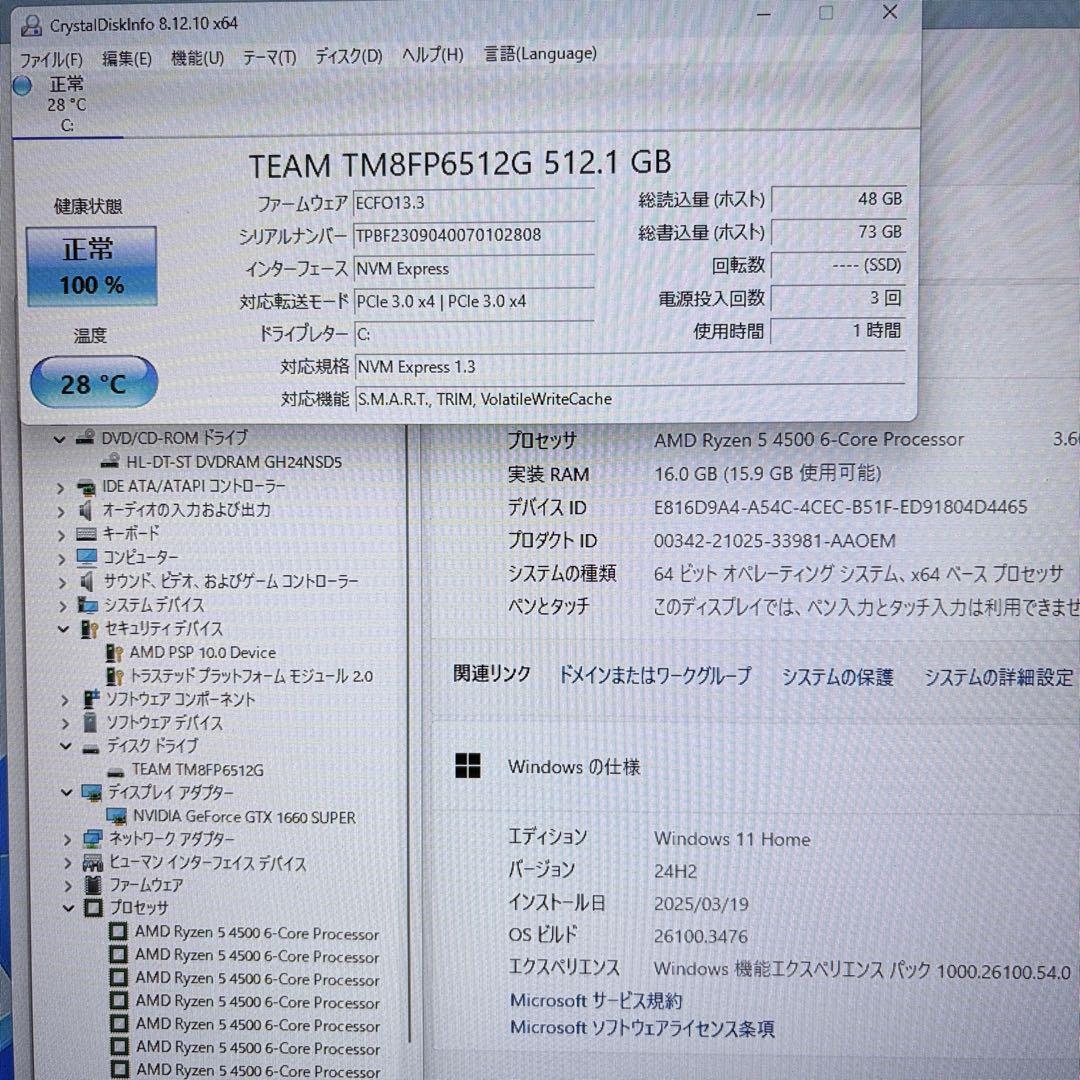The width and height of the screenshot is (1080, 1080).
Task: Click the トラステッド プラットフォーム モジュール 2.0 icon
Action: (x=115, y=676)
